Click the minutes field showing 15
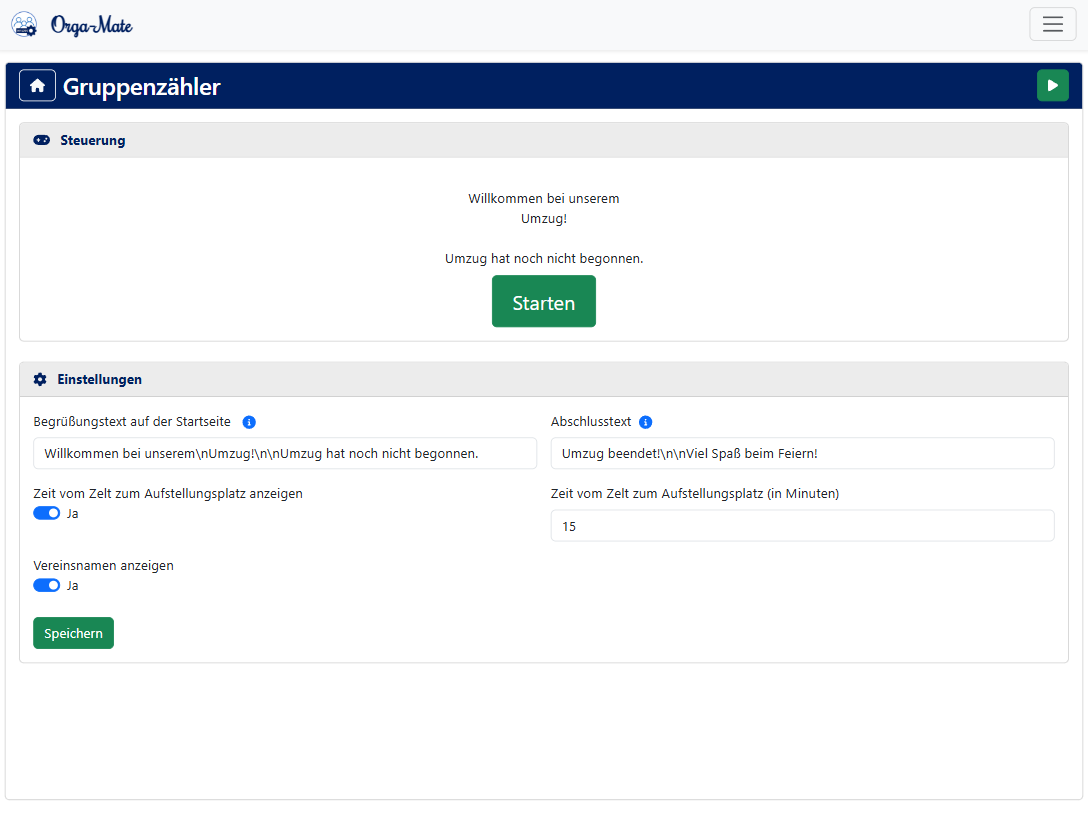 (802, 526)
